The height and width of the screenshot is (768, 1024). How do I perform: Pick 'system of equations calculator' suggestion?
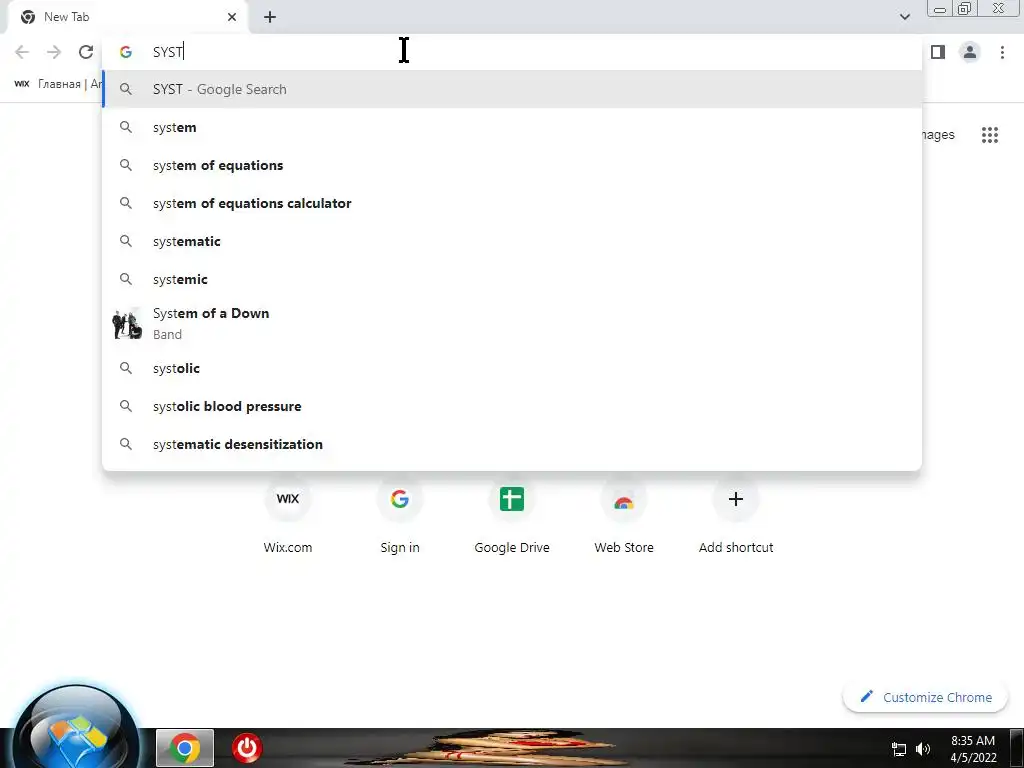(x=512, y=203)
